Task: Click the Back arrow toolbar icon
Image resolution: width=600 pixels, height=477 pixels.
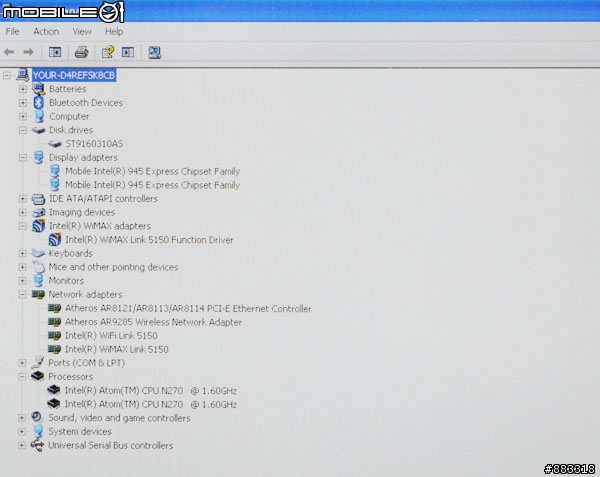Action: [x=9, y=52]
